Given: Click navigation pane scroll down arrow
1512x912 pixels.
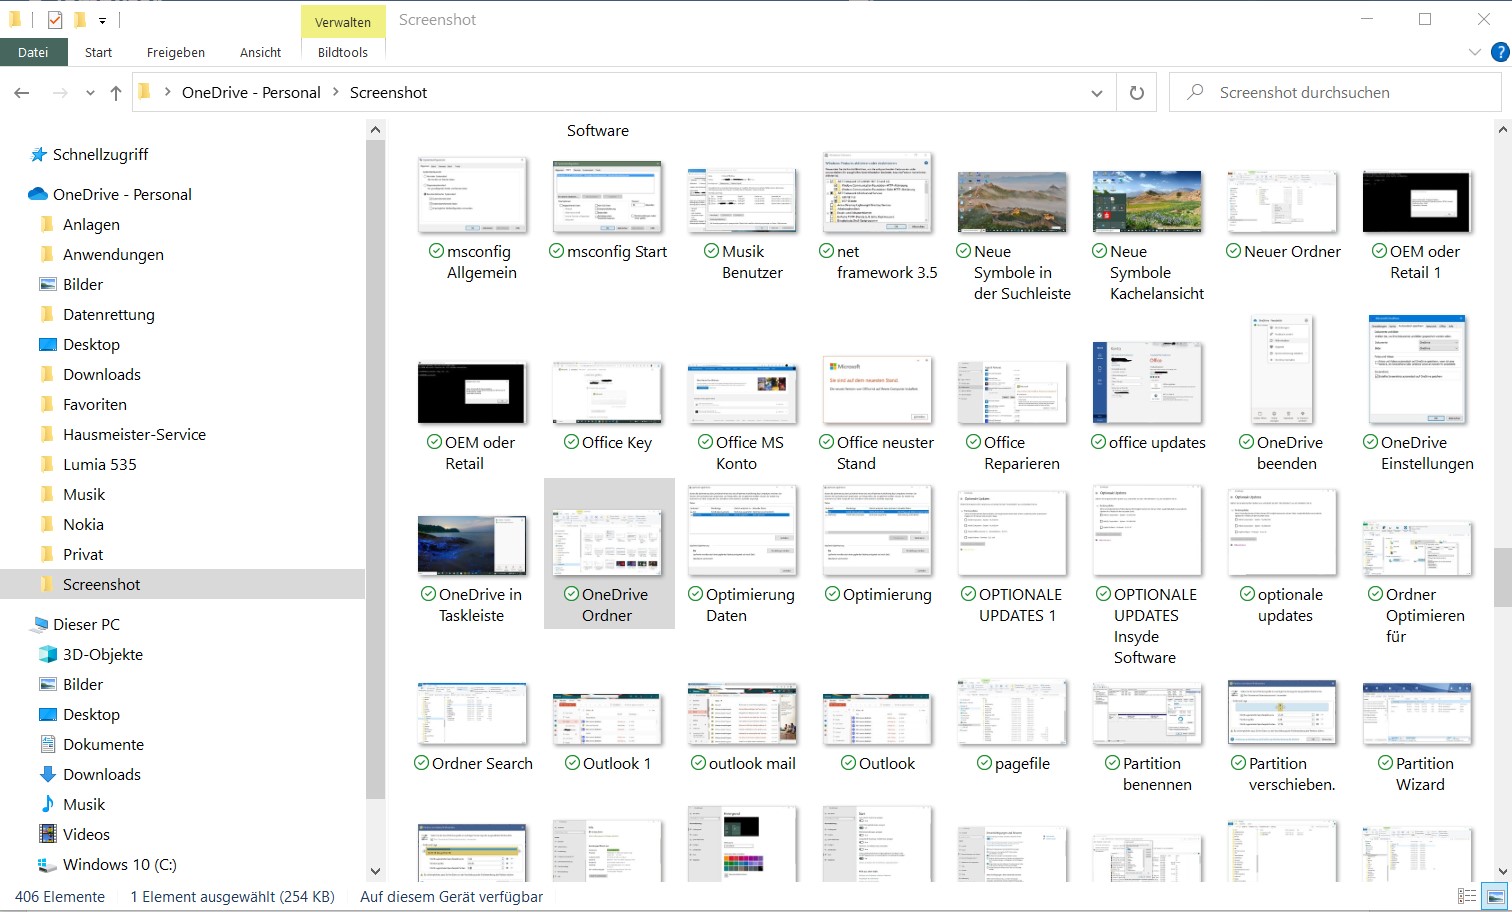Looking at the screenshot, I should click(x=375, y=871).
